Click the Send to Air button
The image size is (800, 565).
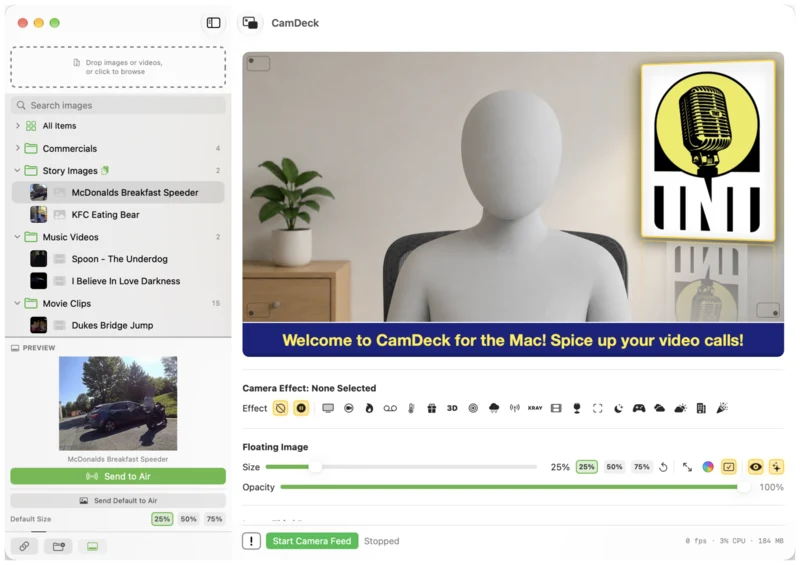pyautogui.click(x=118, y=476)
